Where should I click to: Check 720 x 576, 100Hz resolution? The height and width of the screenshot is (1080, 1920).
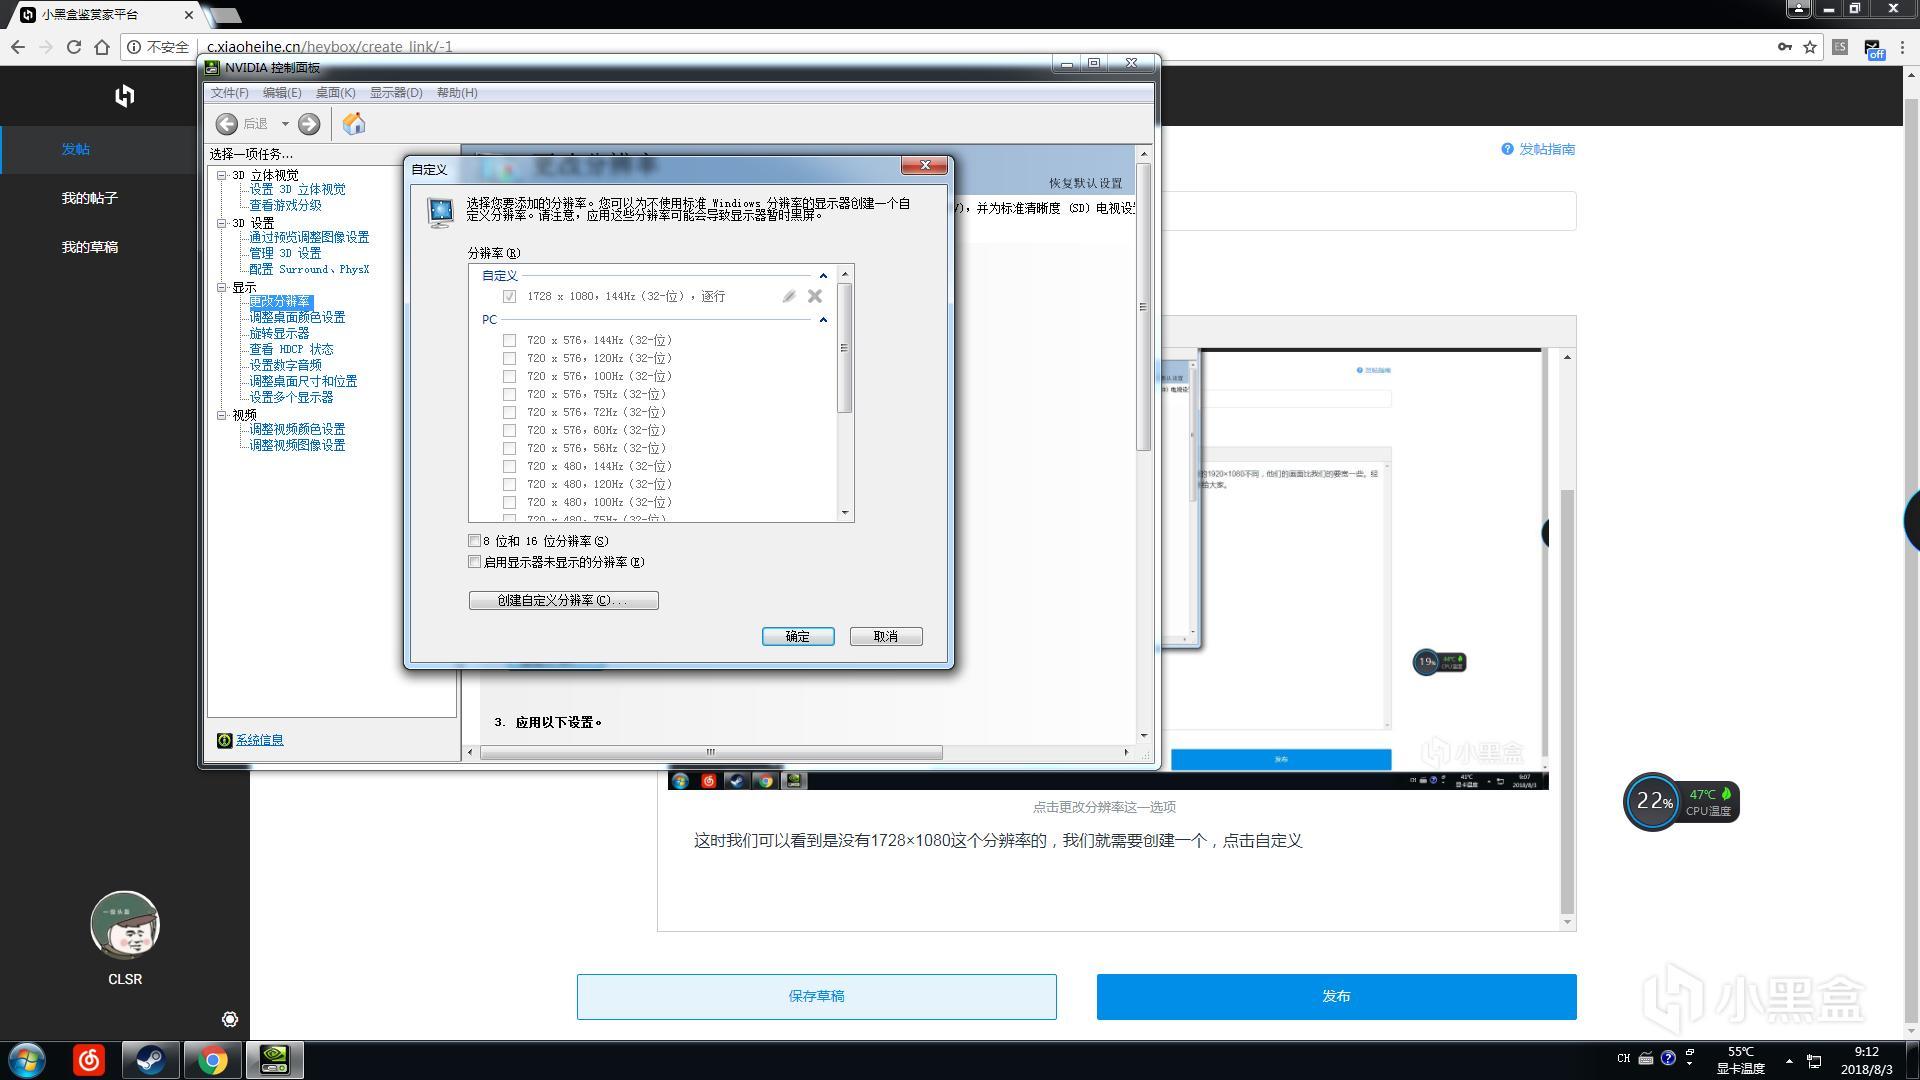click(x=510, y=376)
